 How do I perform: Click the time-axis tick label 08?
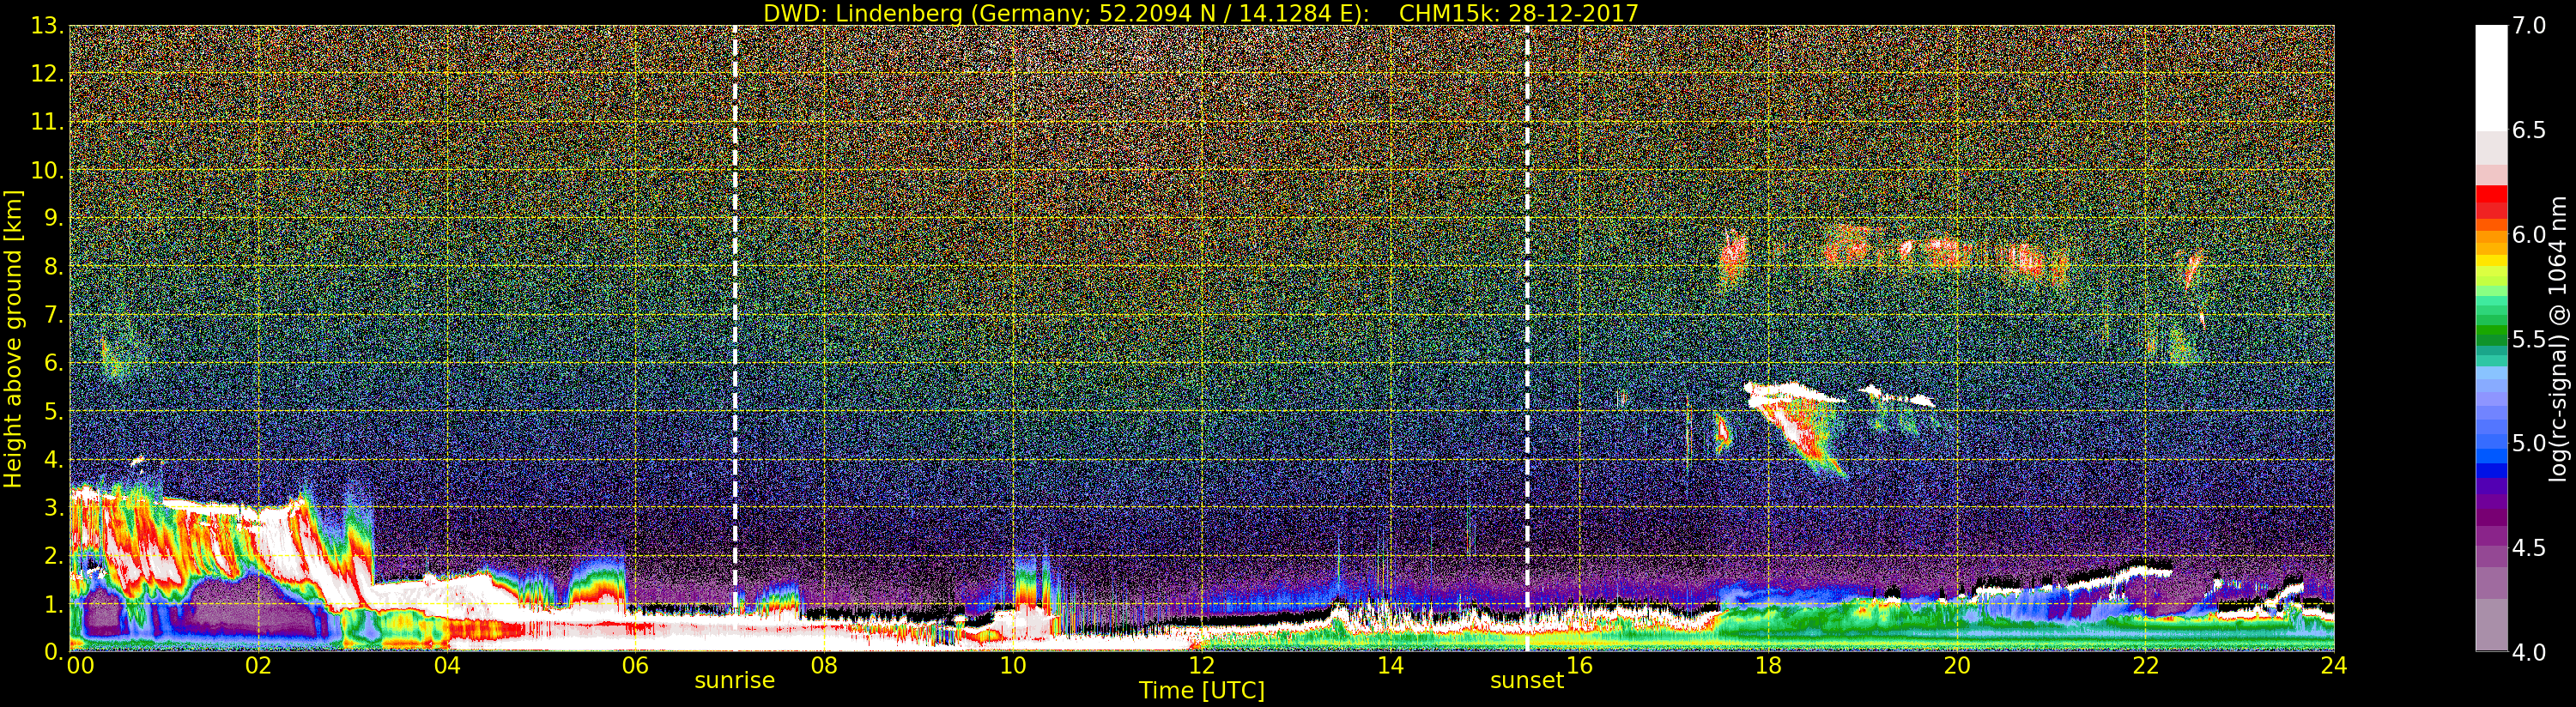coord(824,666)
